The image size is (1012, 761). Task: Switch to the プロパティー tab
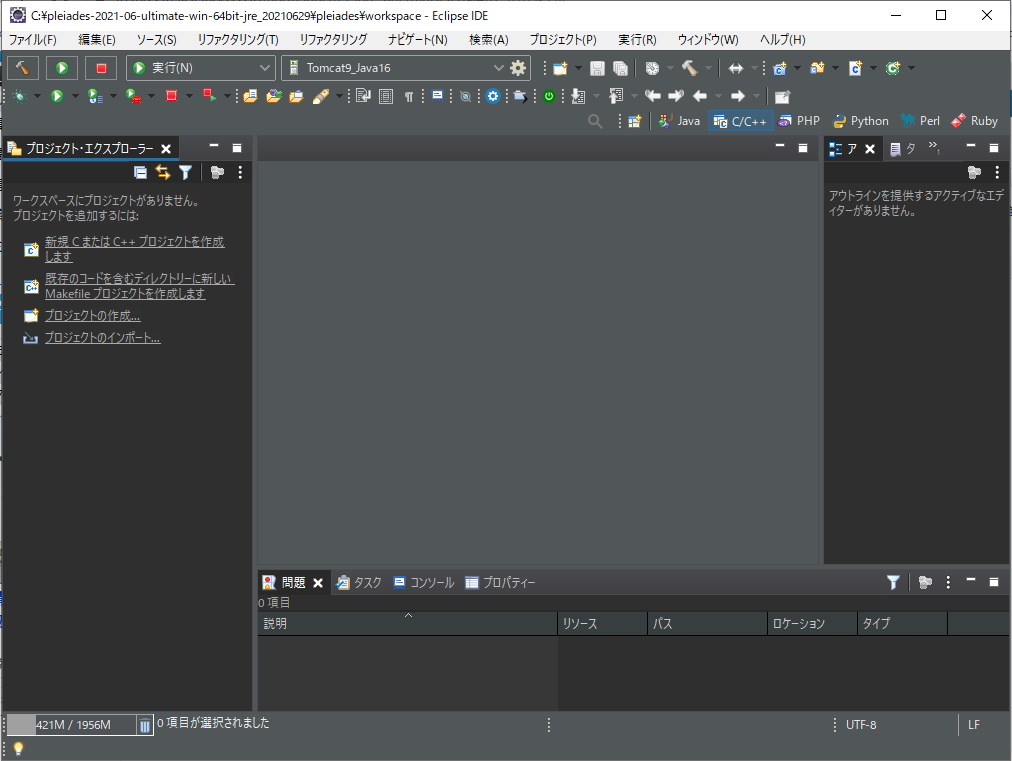[500, 583]
